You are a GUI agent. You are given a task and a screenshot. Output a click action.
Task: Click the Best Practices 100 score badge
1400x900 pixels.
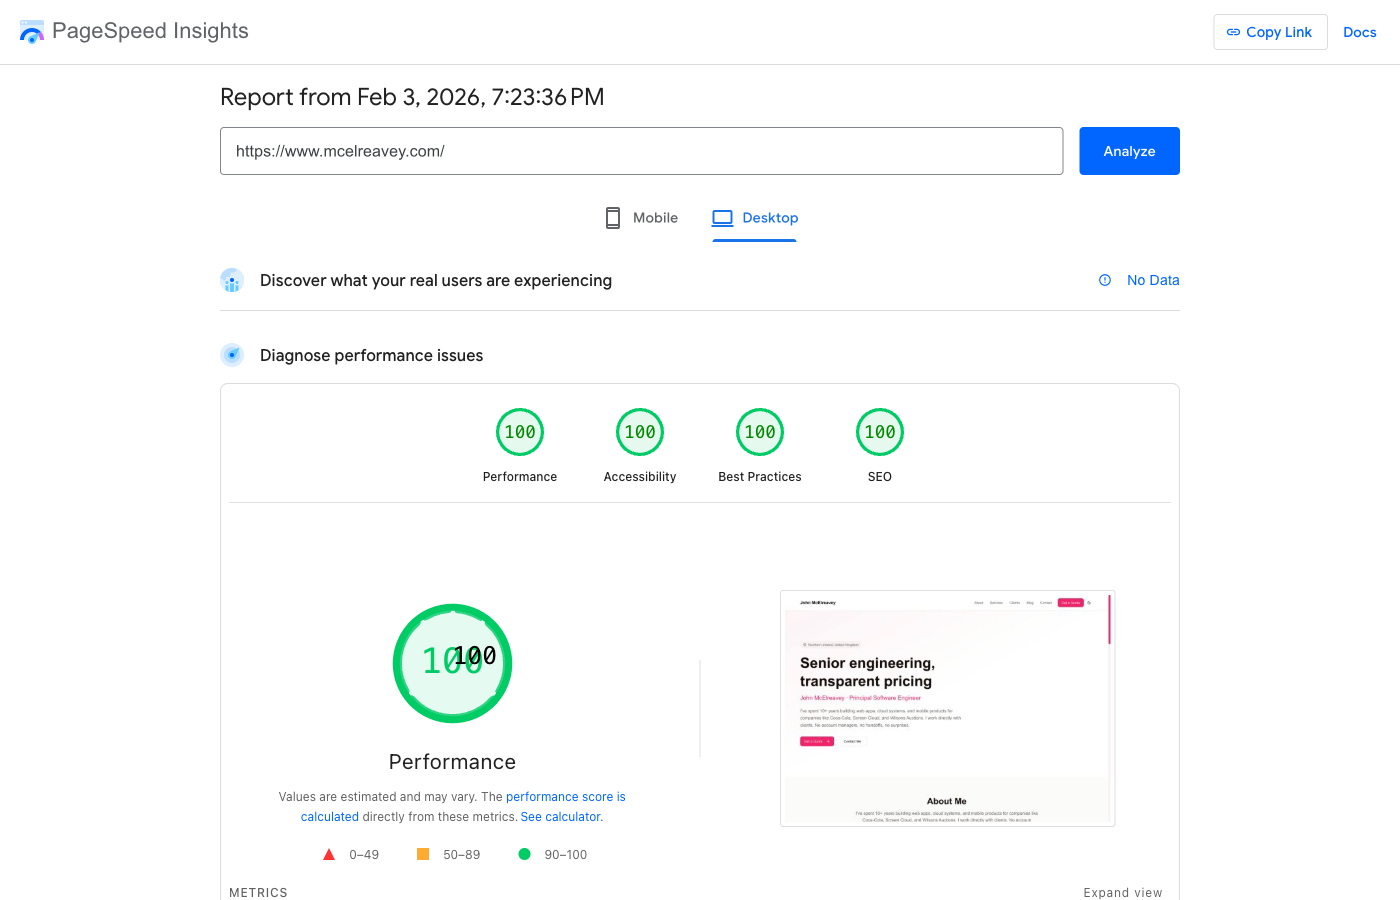[760, 431]
